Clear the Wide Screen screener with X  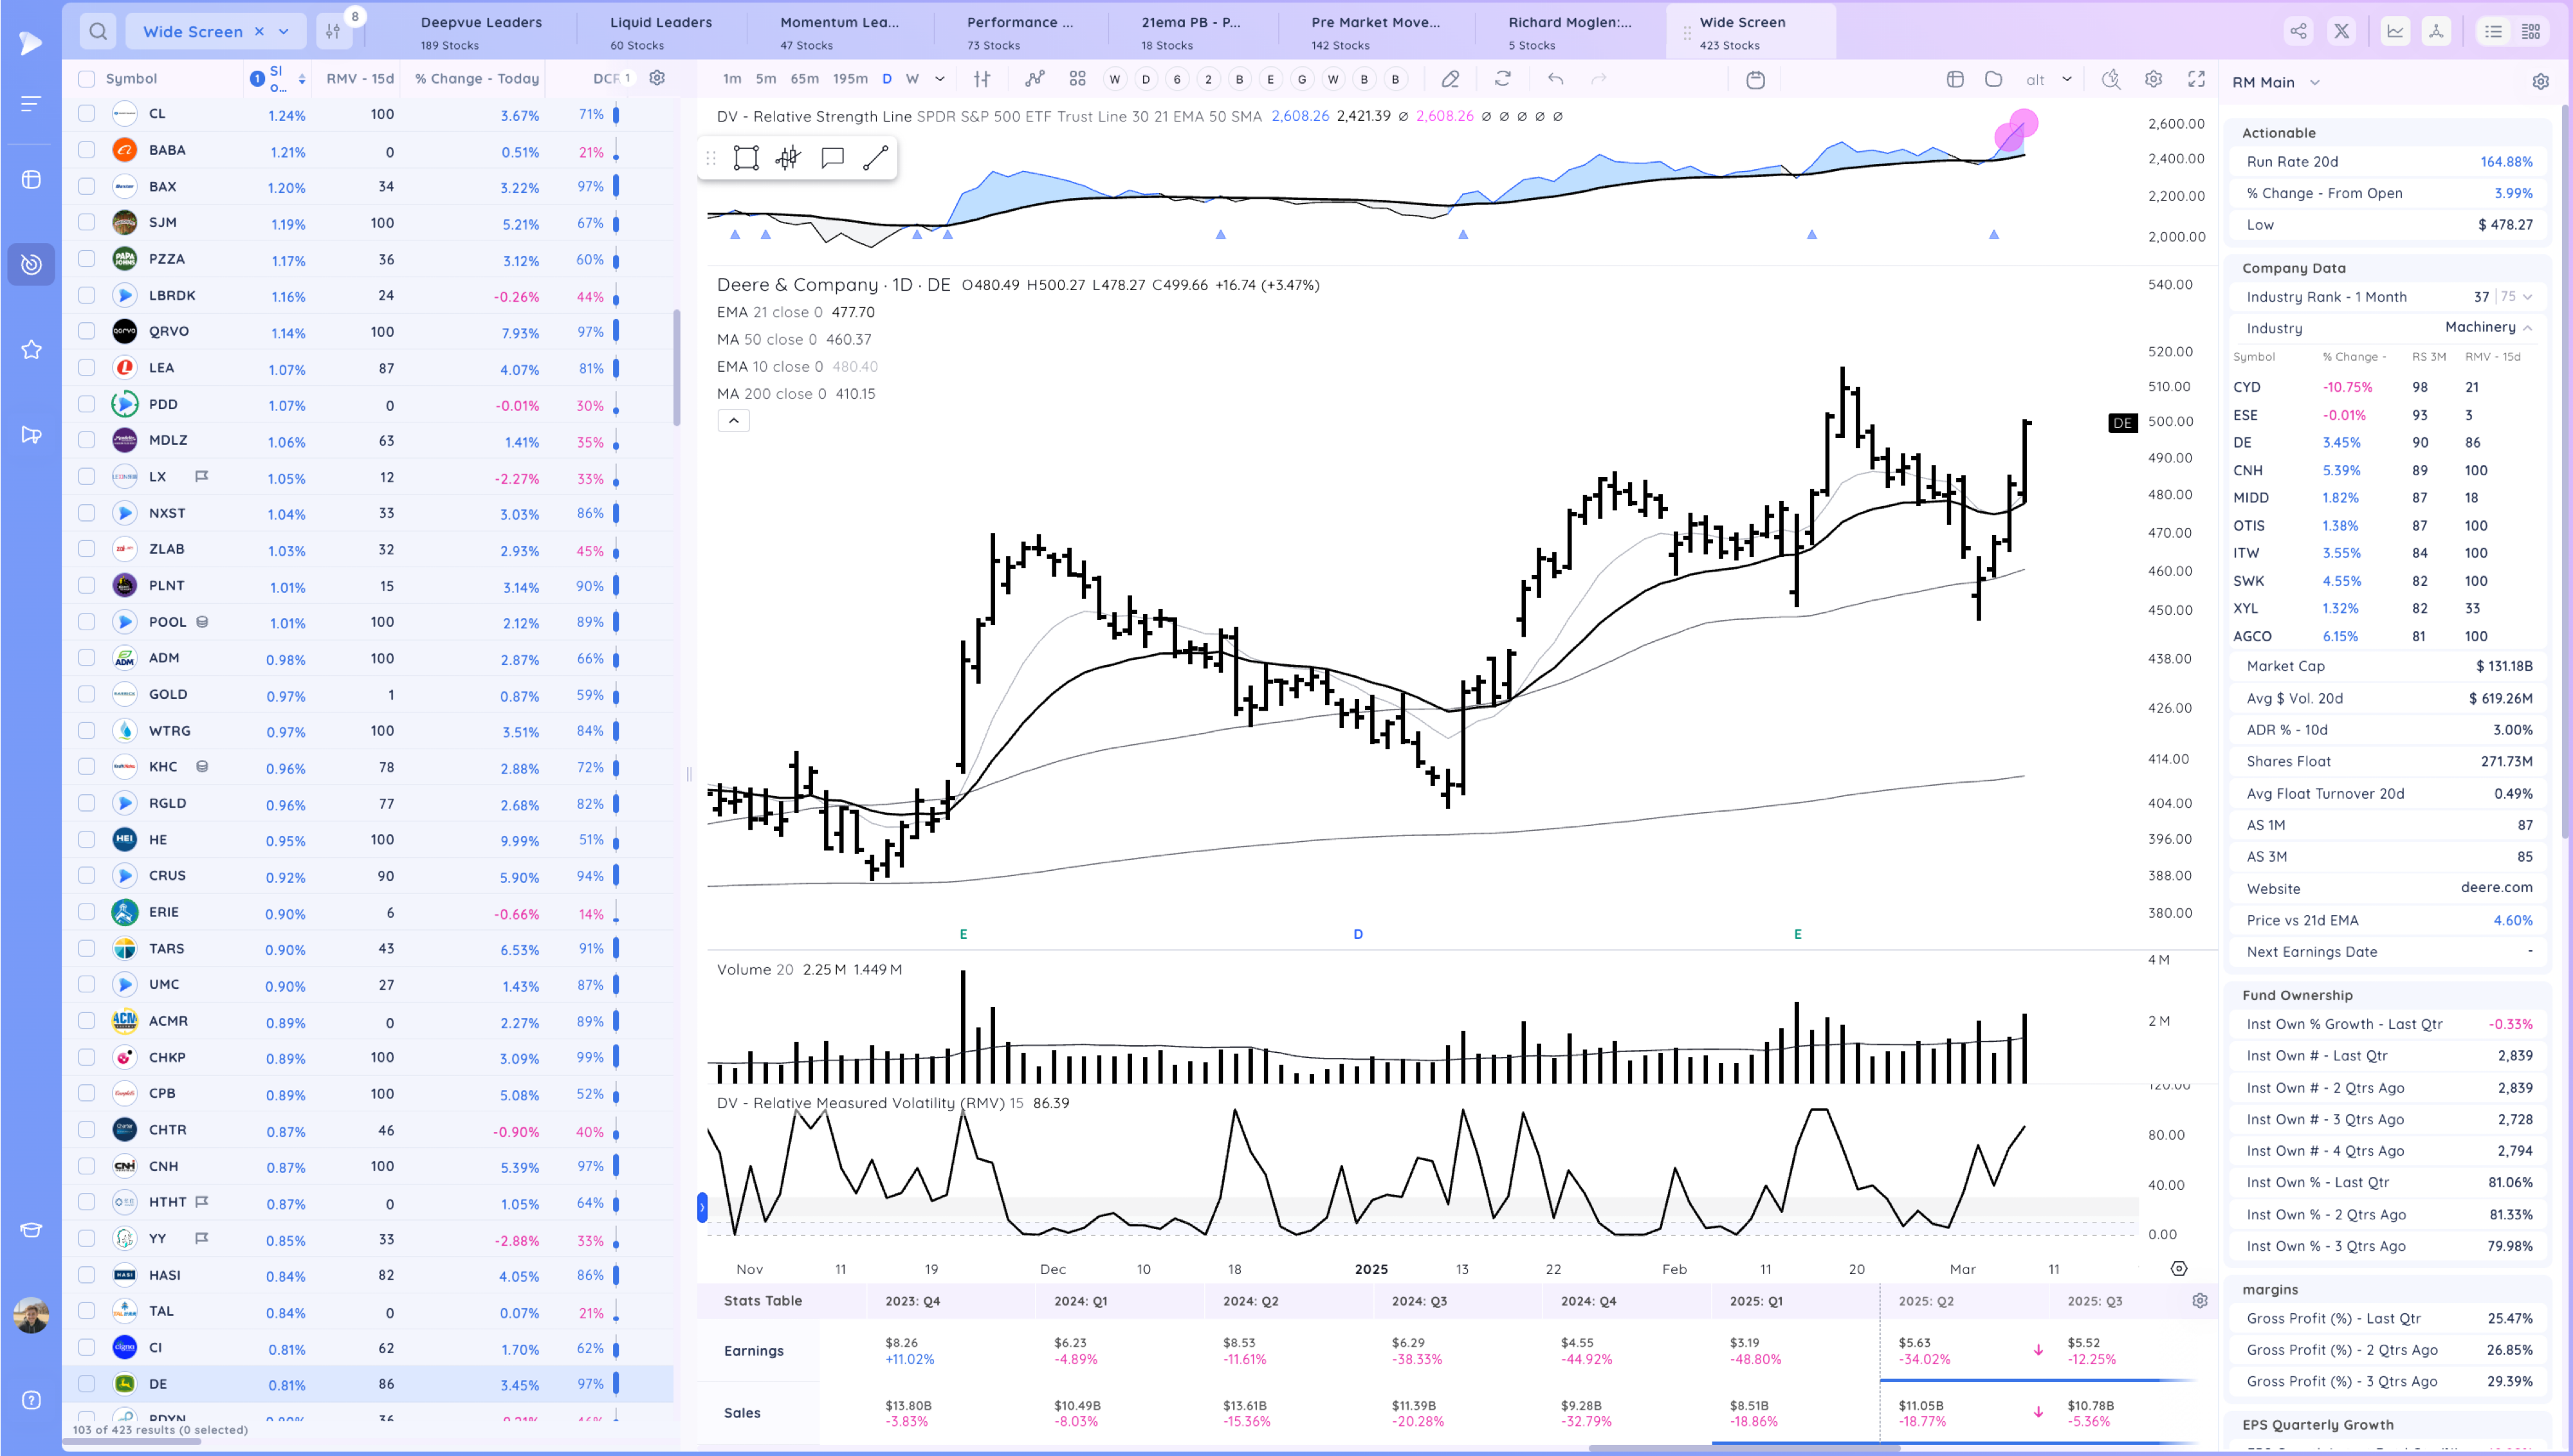pyautogui.click(x=259, y=32)
